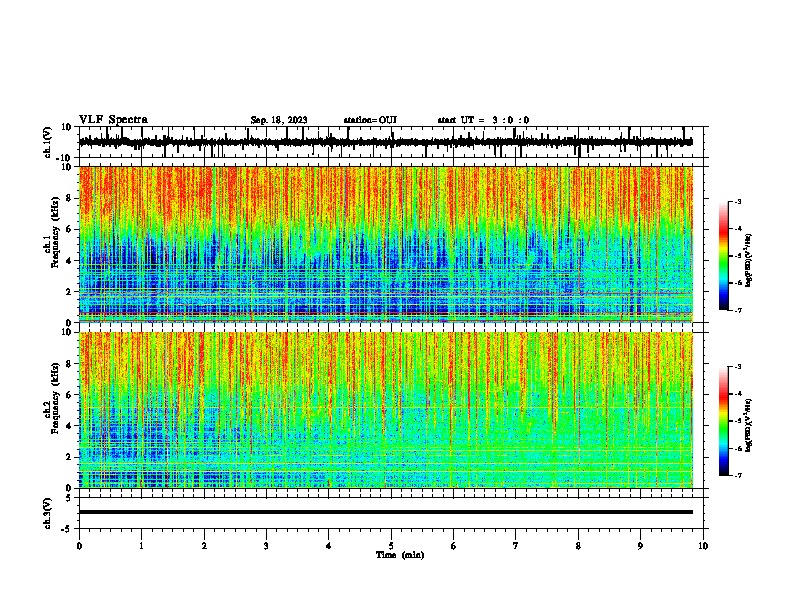Screen dimensions: 792x612
Task: Click inside the ch.1 spectrogram panel
Action: 386,244
